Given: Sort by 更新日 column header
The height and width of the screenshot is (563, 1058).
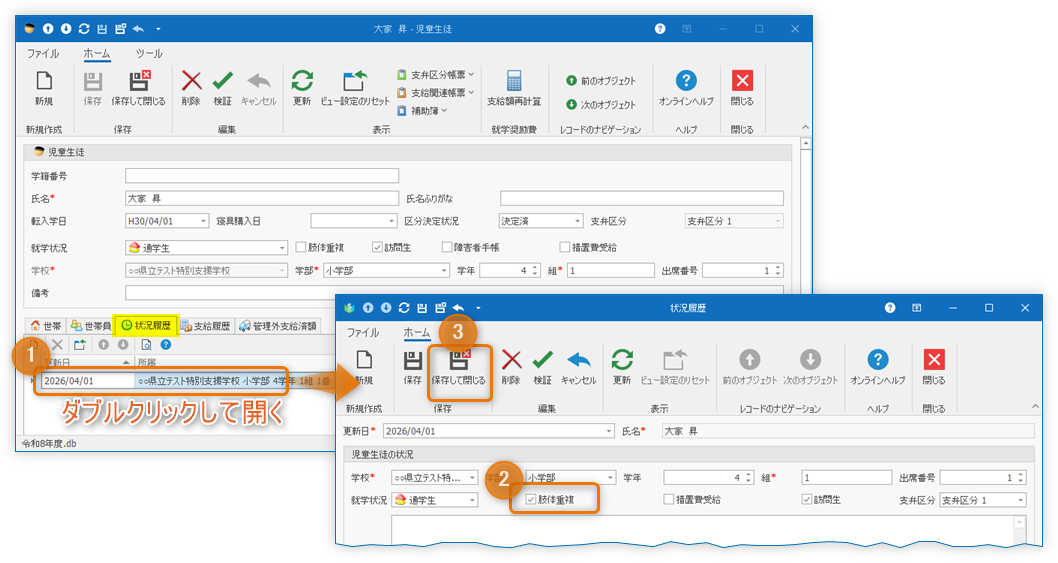Looking at the screenshot, I should point(86,363).
